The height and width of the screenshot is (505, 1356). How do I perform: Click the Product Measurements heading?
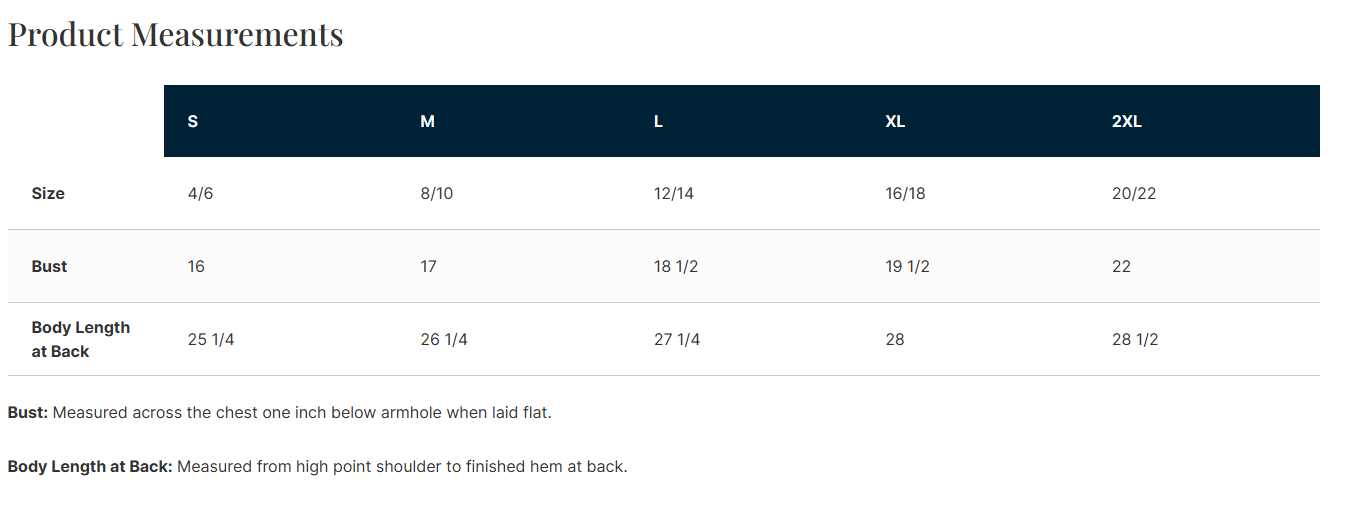coord(176,35)
